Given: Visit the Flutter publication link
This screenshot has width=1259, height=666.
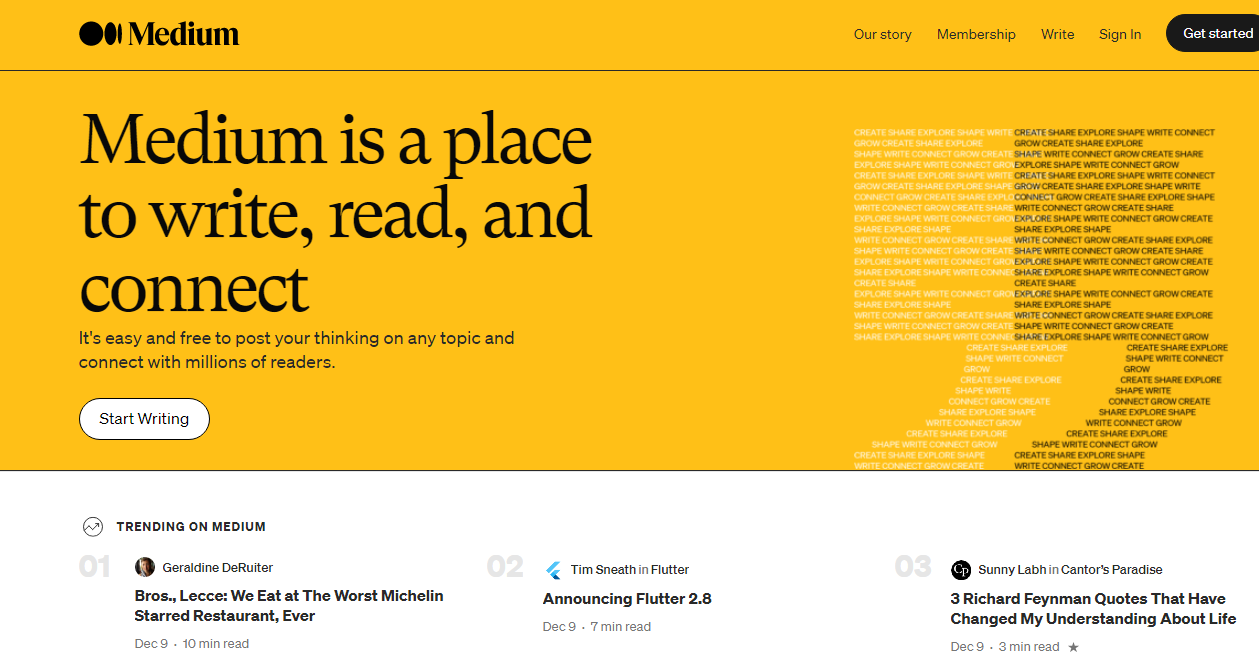Looking at the screenshot, I should (670, 570).
